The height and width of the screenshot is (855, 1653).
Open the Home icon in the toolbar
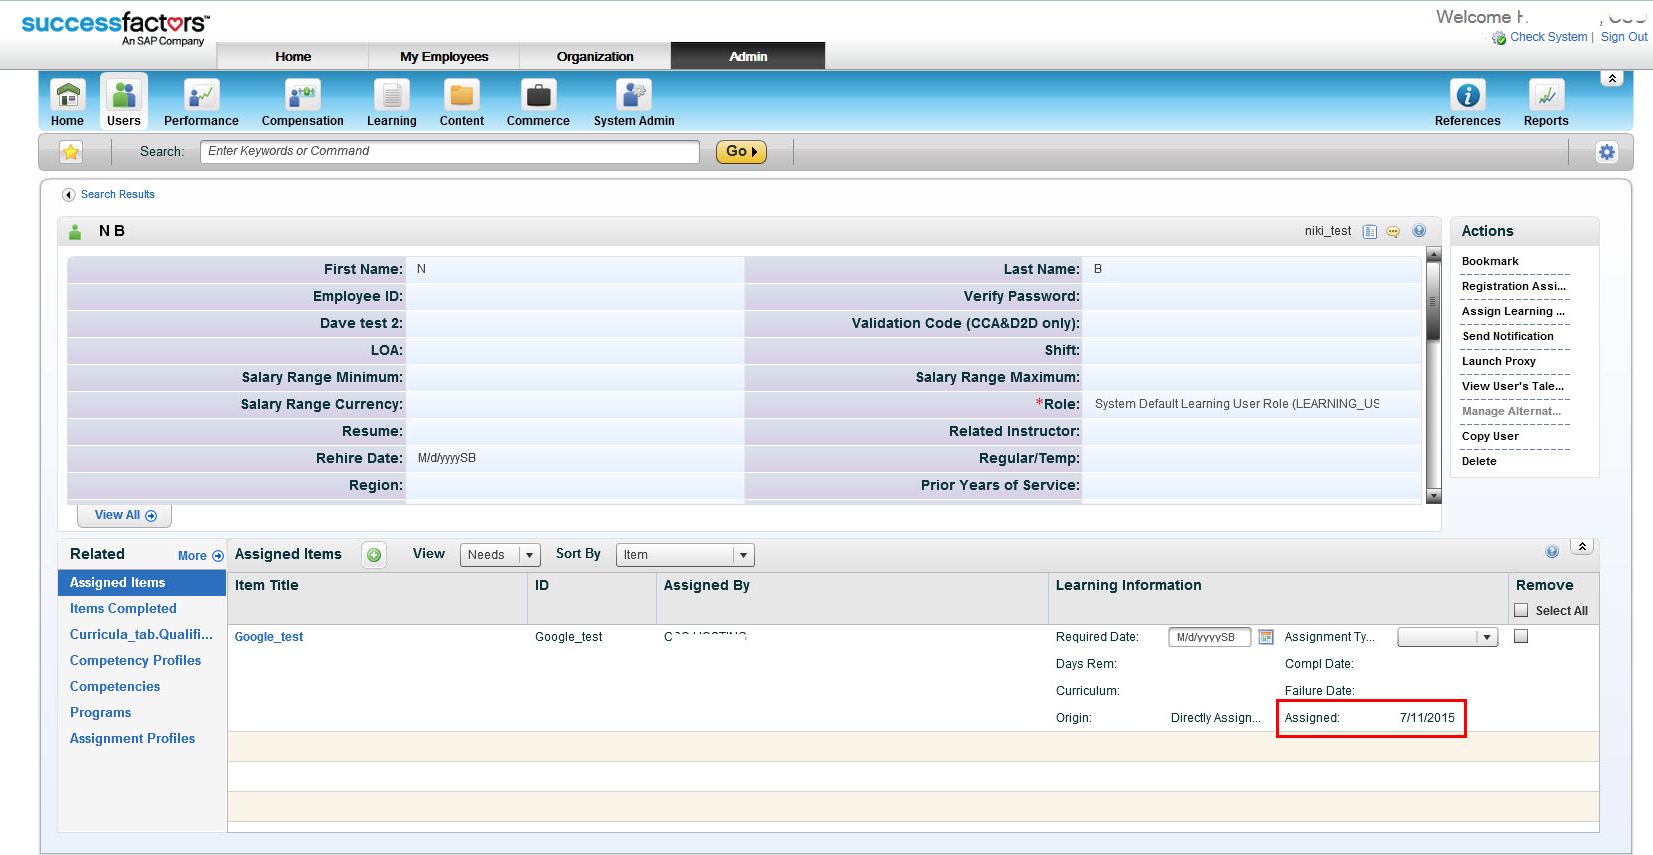67,96
